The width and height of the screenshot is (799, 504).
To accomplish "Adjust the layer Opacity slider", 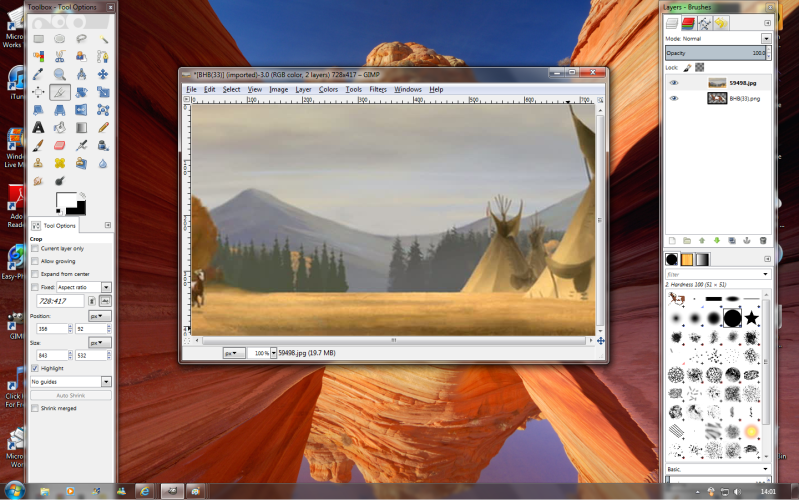I will [716, 53].
